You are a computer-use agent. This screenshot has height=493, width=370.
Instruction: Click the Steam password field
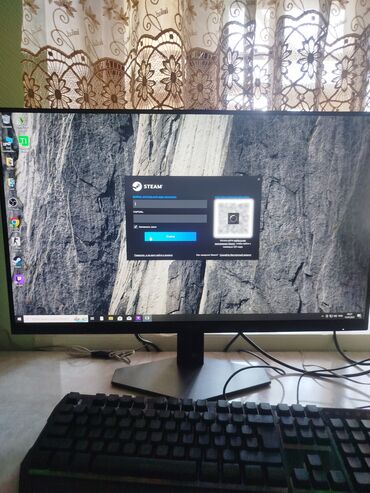[170, 218]
